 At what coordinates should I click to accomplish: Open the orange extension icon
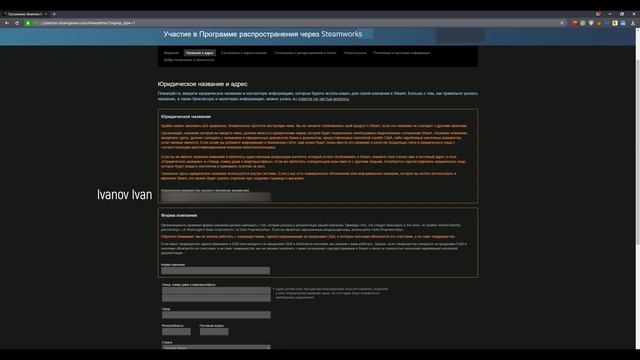tap(599, 23)
